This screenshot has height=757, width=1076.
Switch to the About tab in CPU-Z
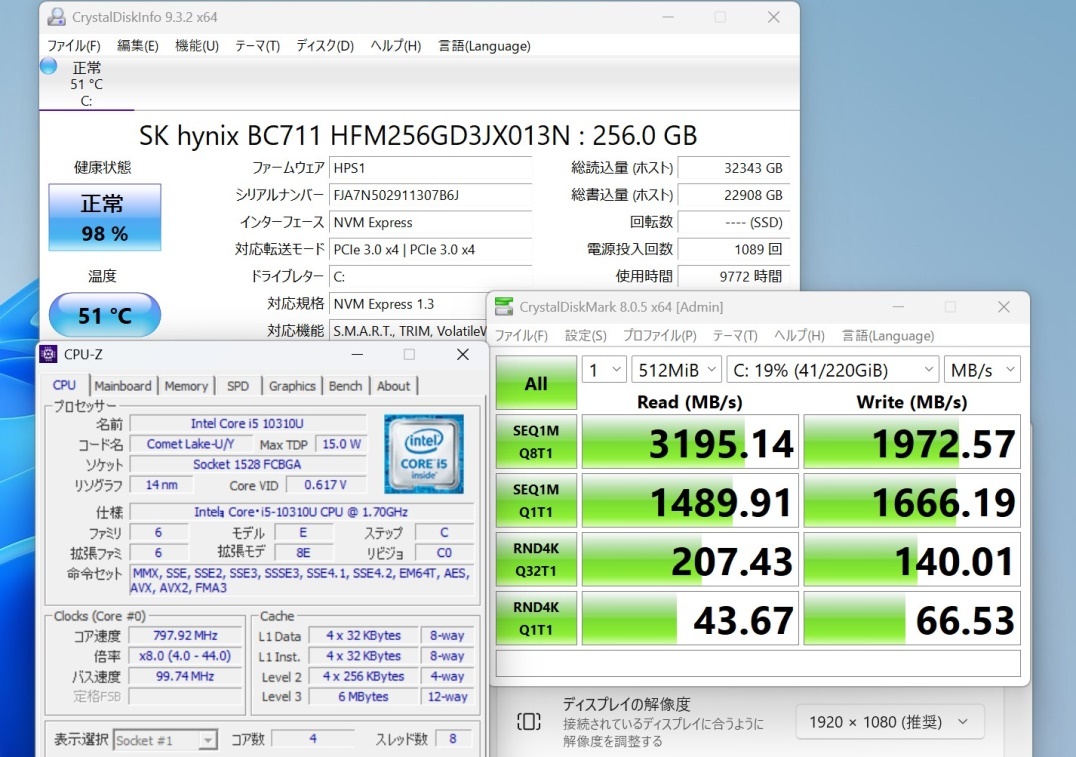(x=393, y=386)
